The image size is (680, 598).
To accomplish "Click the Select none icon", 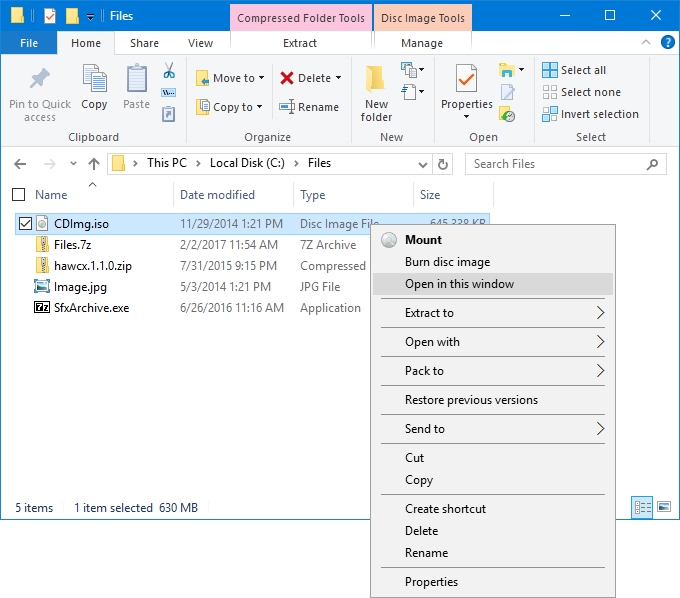I will (549, 92).
